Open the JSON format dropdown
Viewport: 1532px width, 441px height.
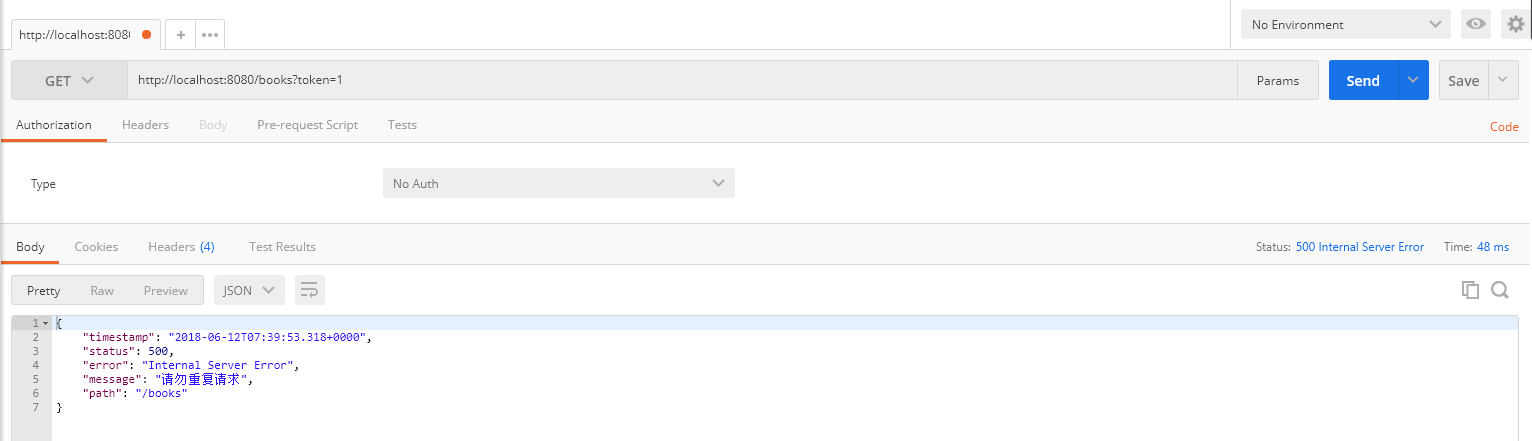(249, 291)
